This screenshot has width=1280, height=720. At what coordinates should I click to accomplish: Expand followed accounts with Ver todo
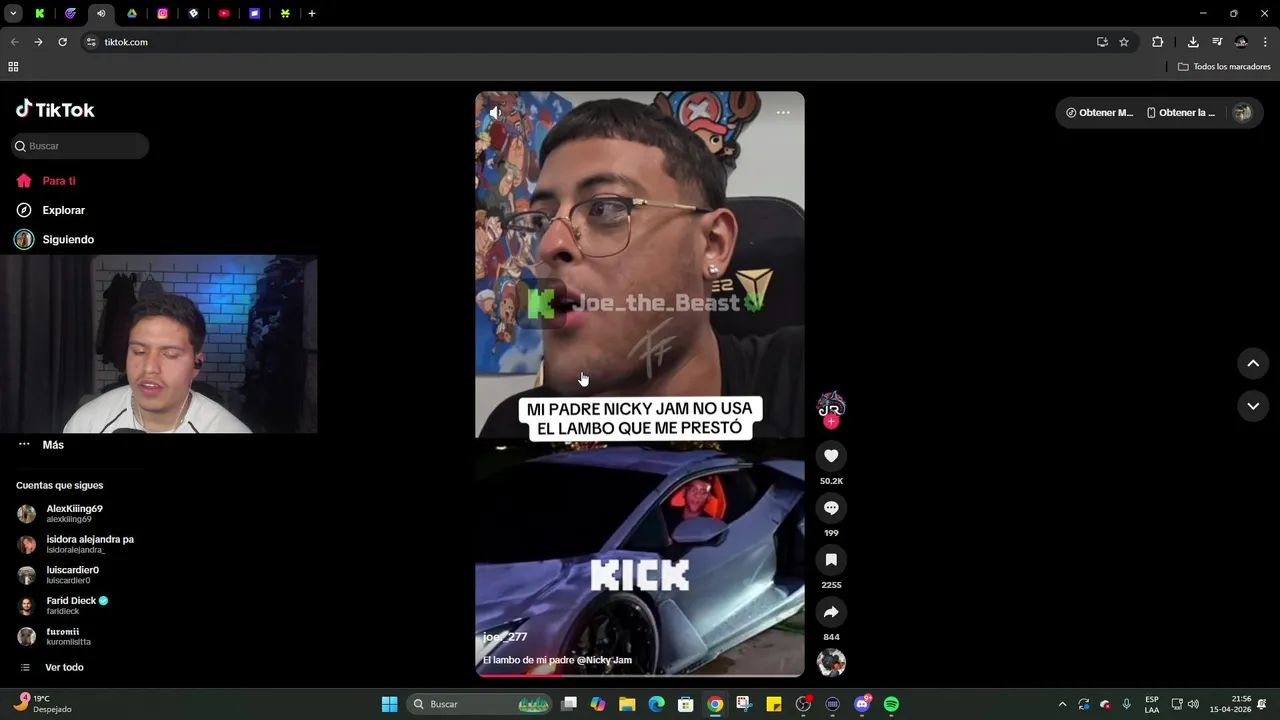(x=64, y=667)
